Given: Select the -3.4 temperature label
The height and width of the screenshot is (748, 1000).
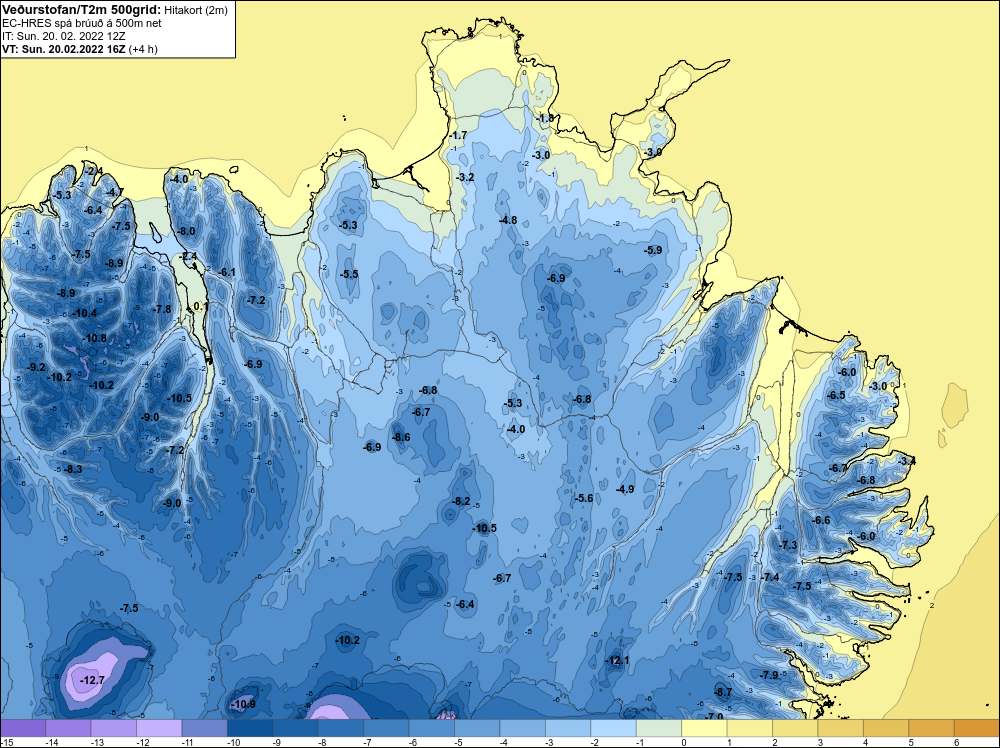Looking at the screenshot, I should tap(906, 460).
